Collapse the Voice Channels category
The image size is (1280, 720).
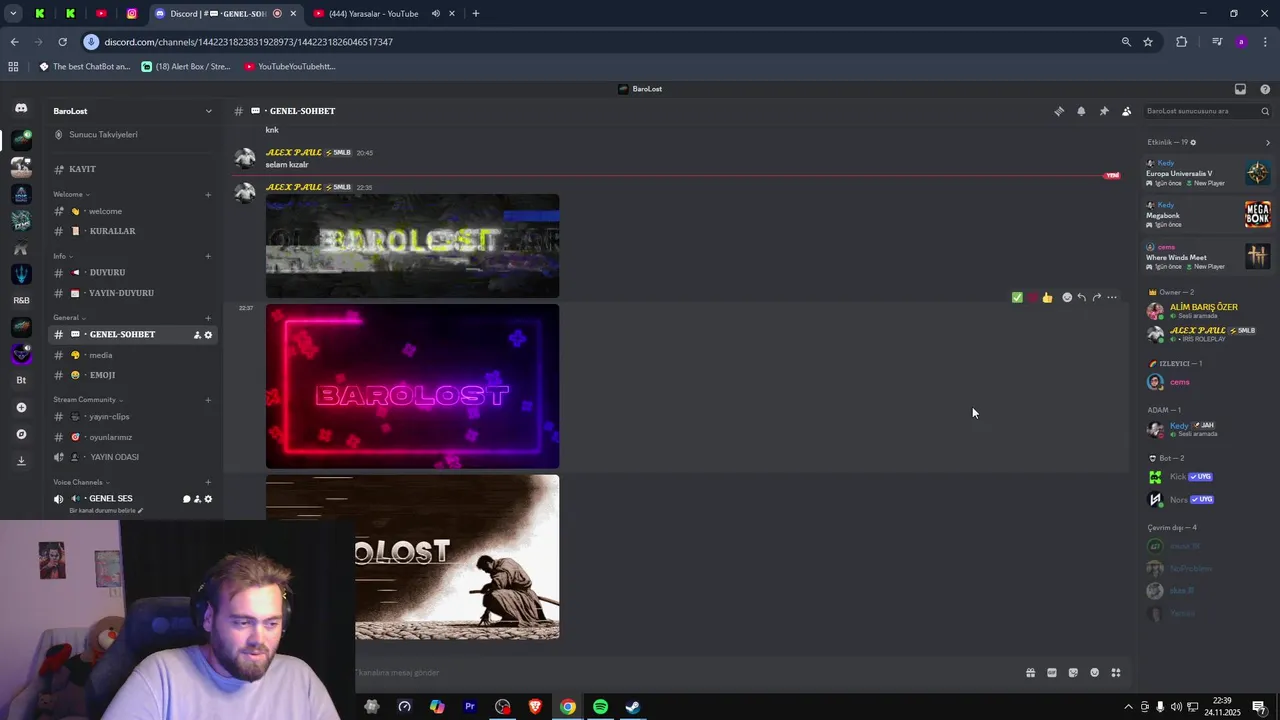pos(81,482)
